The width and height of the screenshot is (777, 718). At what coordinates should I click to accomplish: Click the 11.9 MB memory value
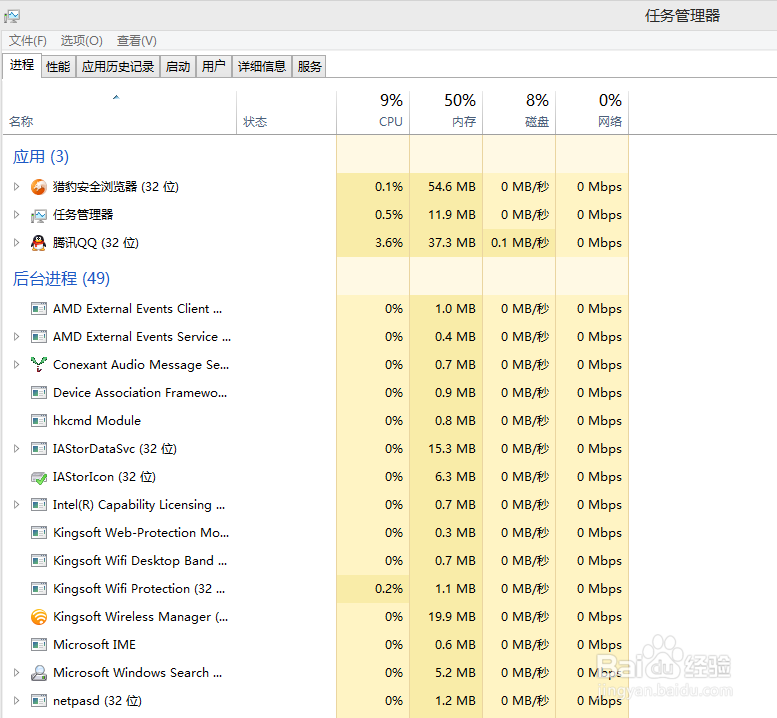coord(452,215)
